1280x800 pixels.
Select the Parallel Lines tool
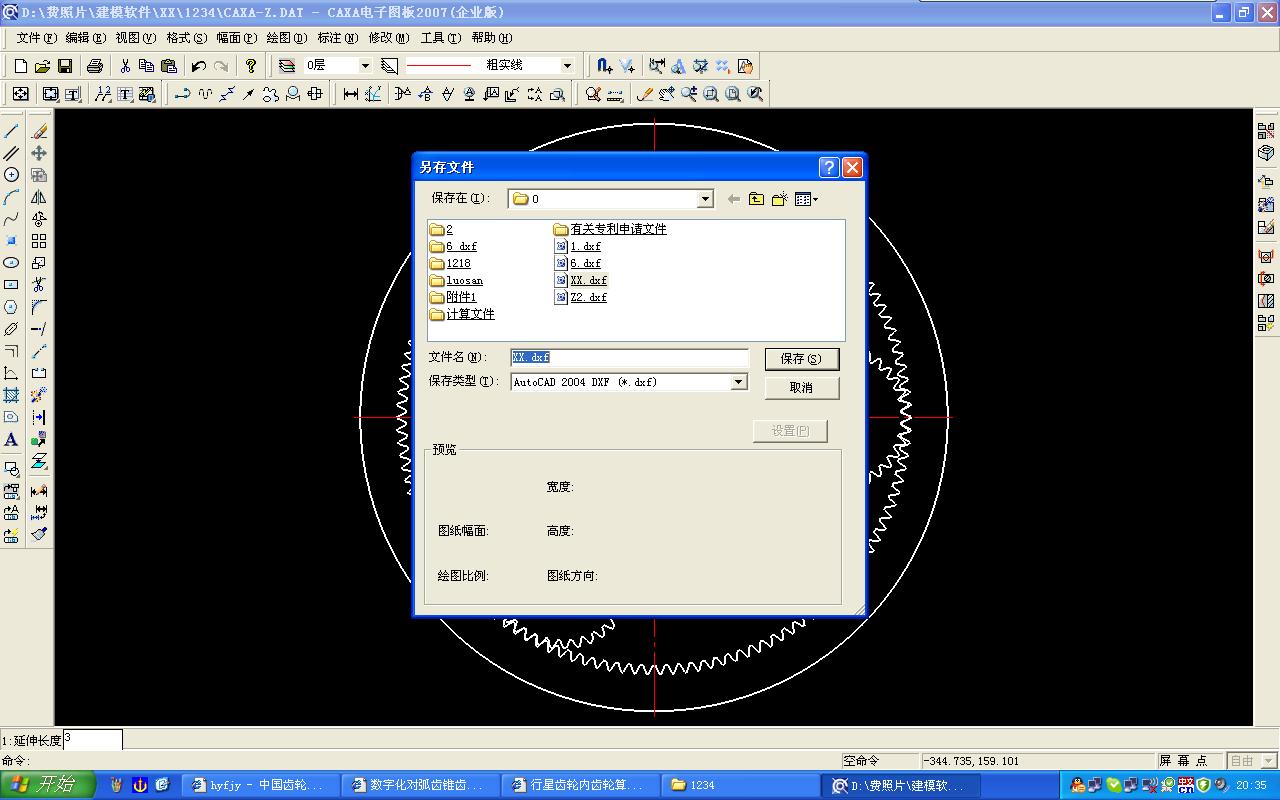(x=11, y=153)
